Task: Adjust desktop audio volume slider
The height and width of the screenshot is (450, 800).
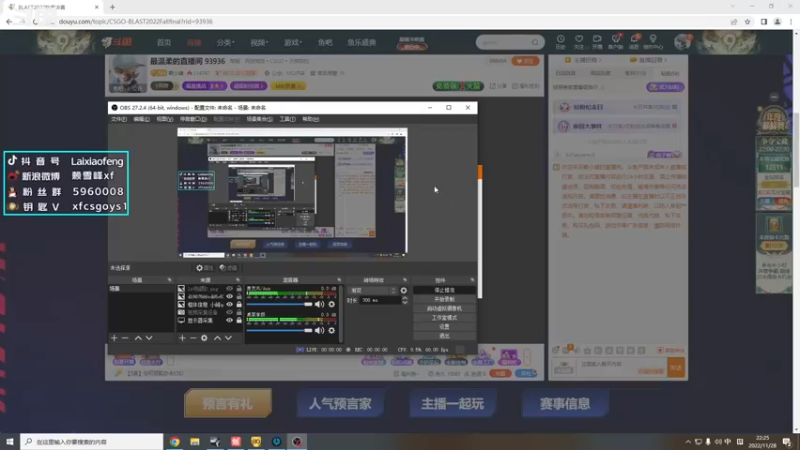Action: point(280,330)
